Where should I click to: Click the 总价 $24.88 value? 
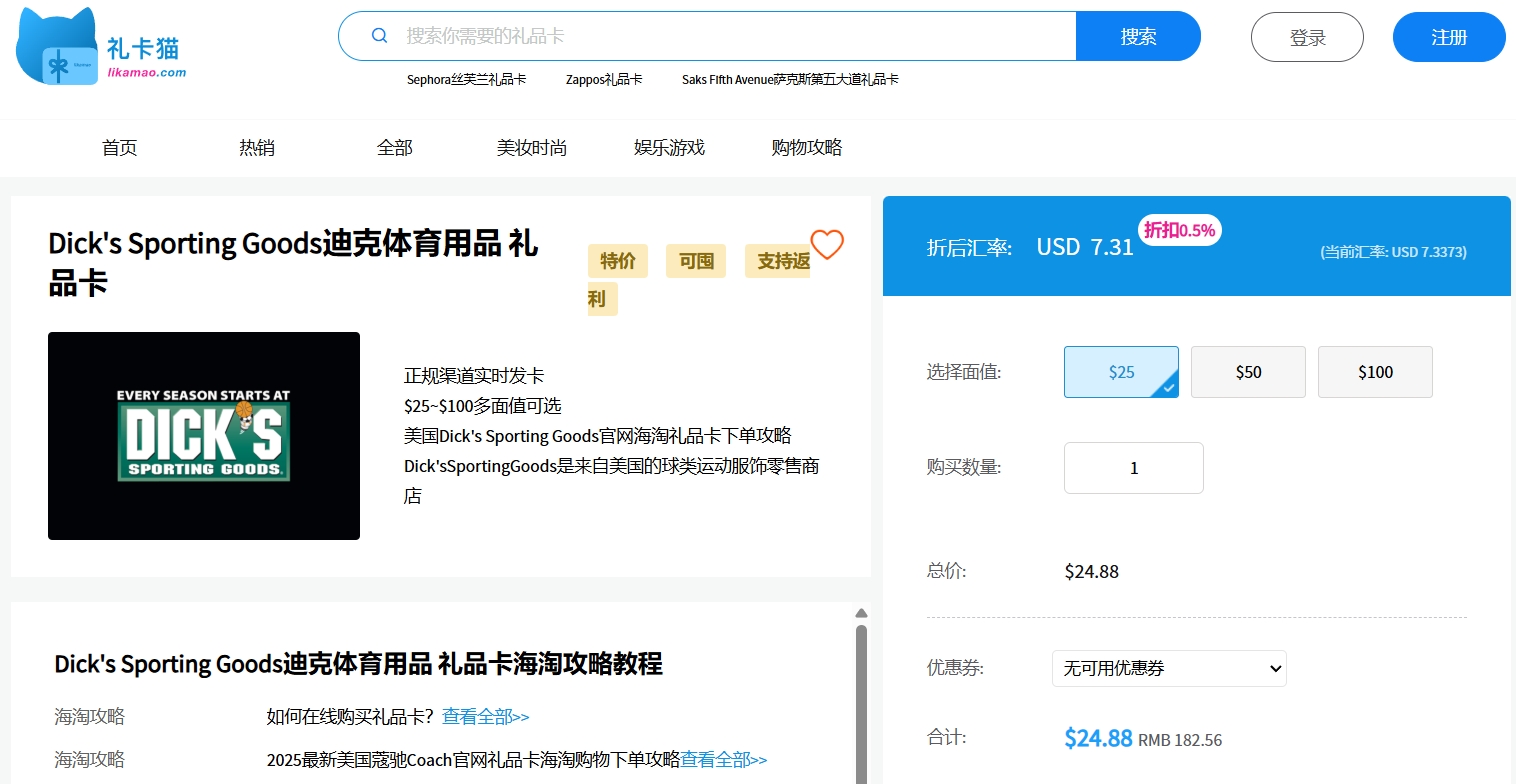[x=1092, y=572]
